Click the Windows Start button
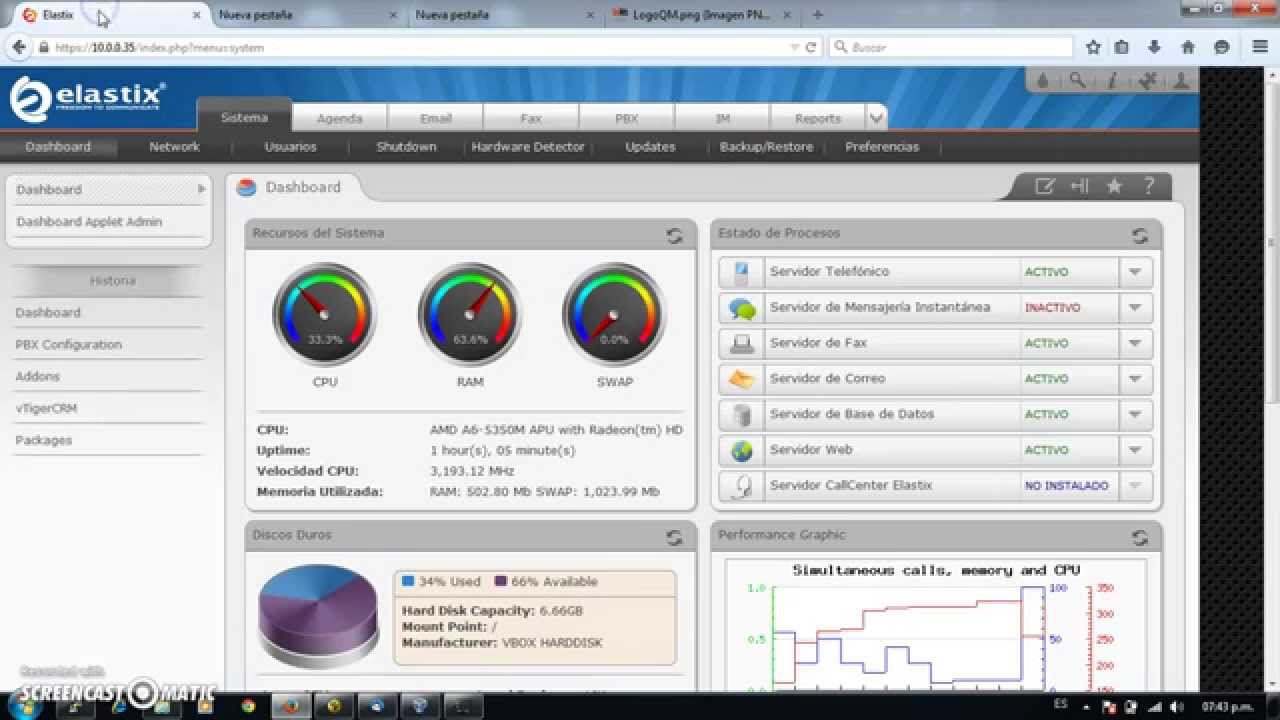Viewport: 1280px width, 720px height. tap(22, 706)
